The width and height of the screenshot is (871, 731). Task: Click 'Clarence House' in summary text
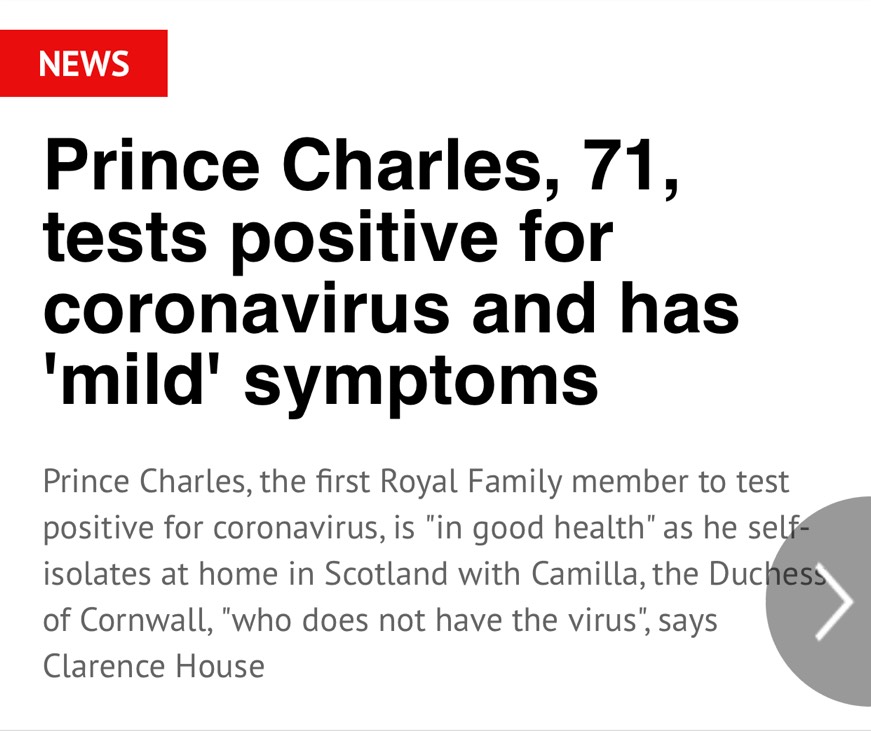[x=154, y=666]
